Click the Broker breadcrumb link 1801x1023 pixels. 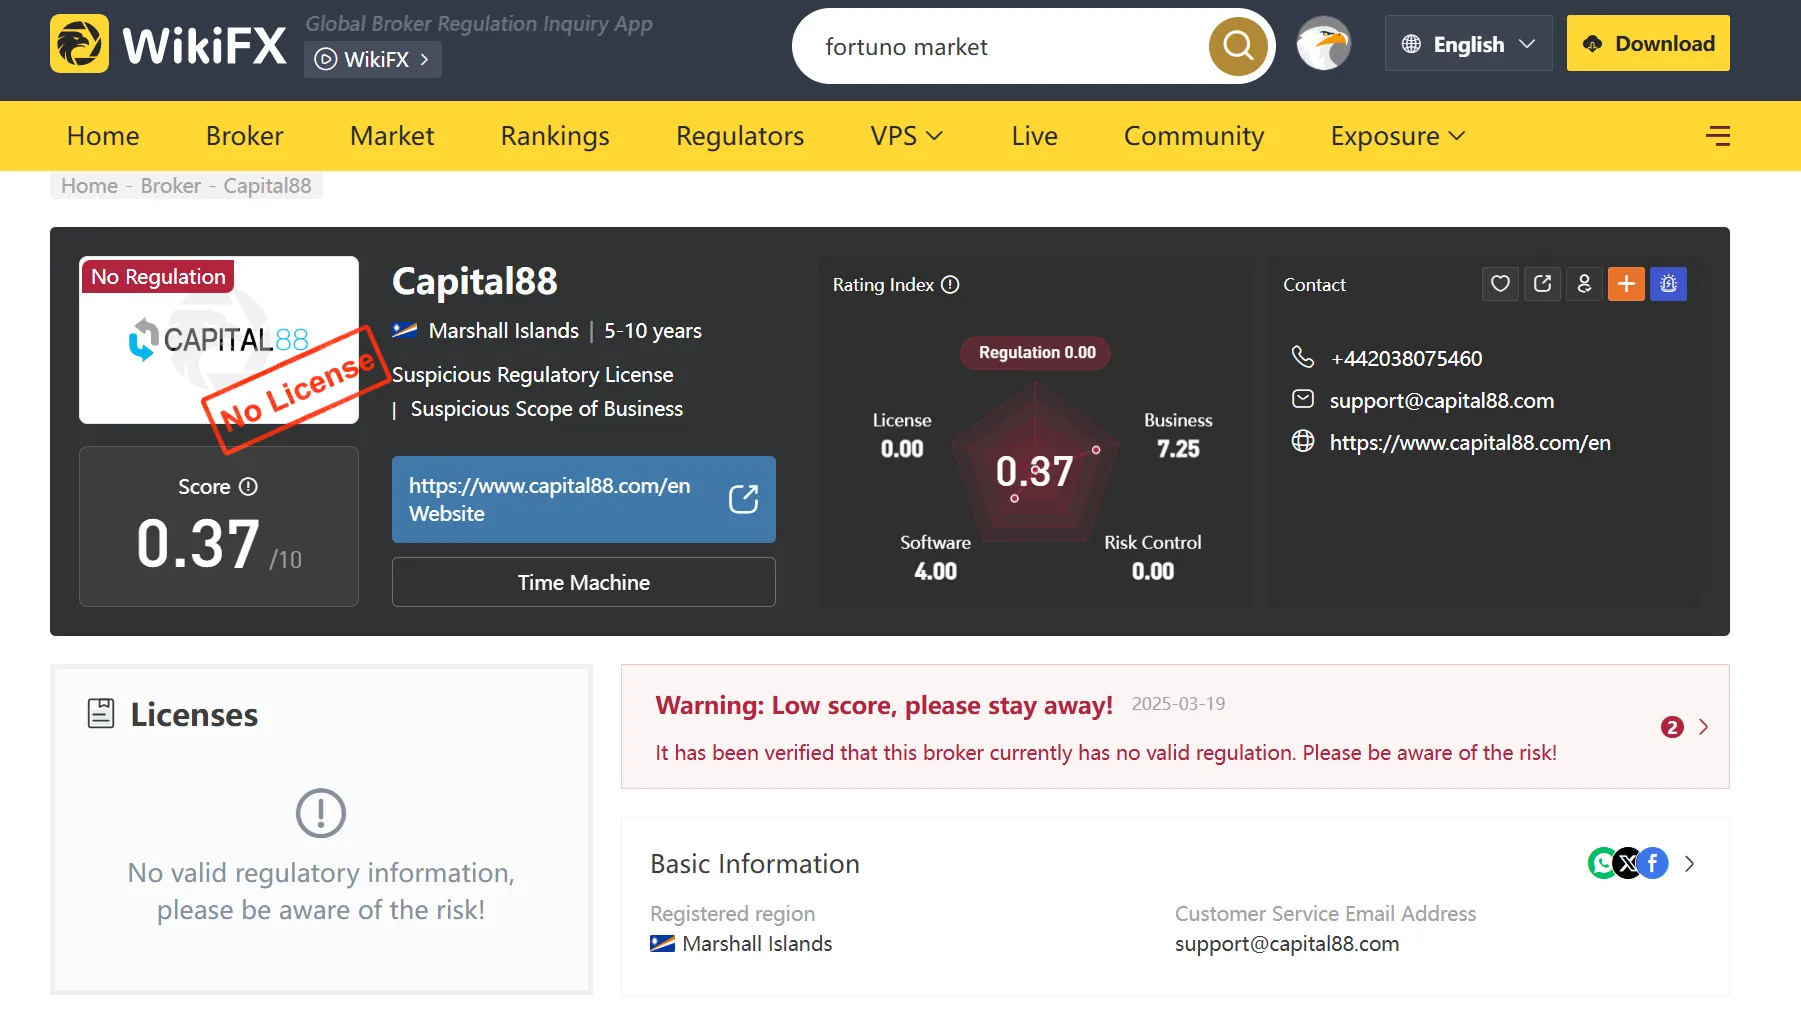(171, 186)
